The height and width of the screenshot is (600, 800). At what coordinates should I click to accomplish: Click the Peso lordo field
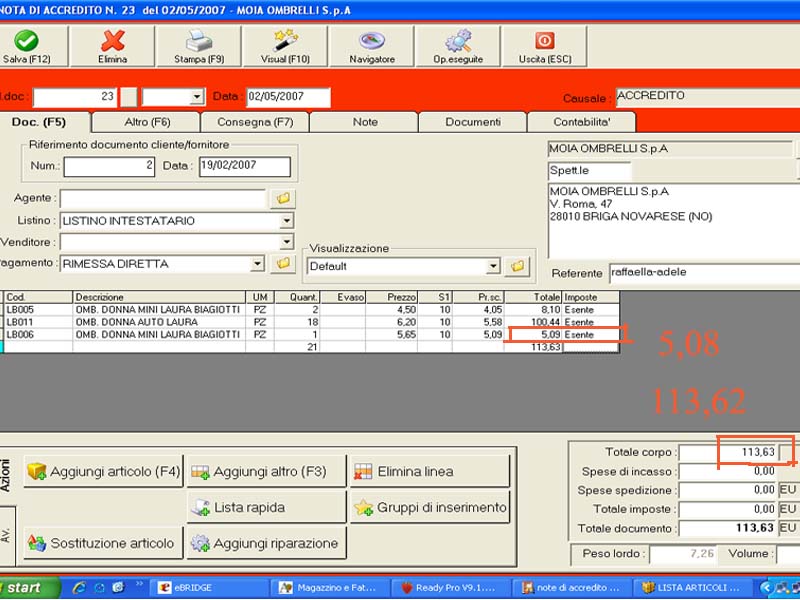(x=683, y=554)
